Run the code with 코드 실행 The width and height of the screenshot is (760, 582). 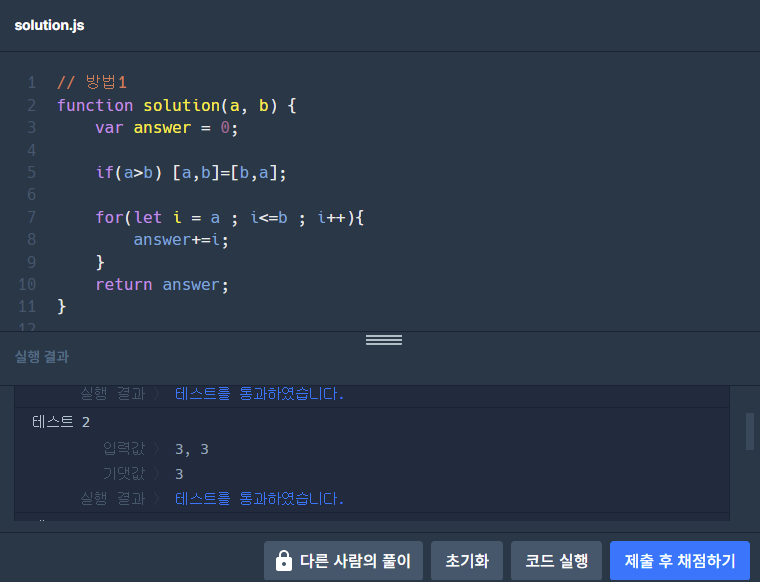click(556, 561)
